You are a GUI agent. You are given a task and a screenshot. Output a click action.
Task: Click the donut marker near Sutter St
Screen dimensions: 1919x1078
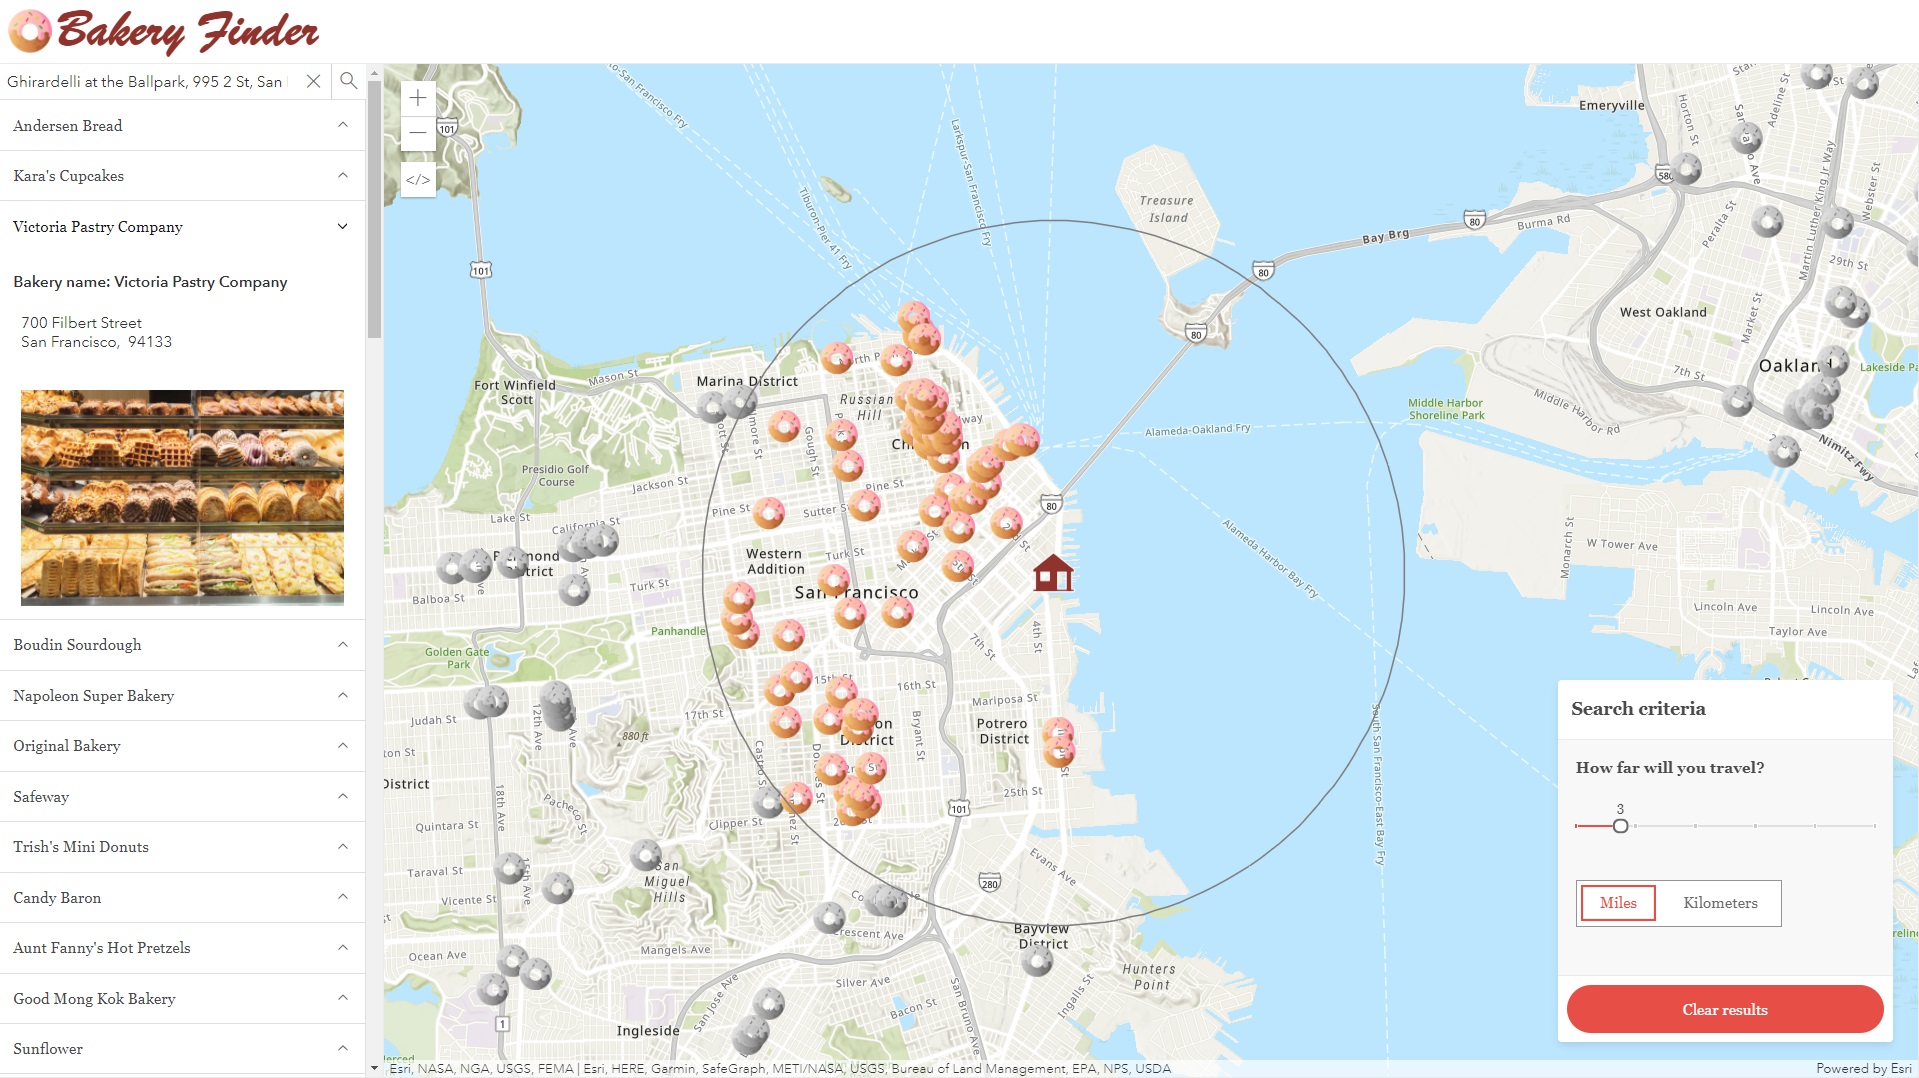click(x=864, y=505)
